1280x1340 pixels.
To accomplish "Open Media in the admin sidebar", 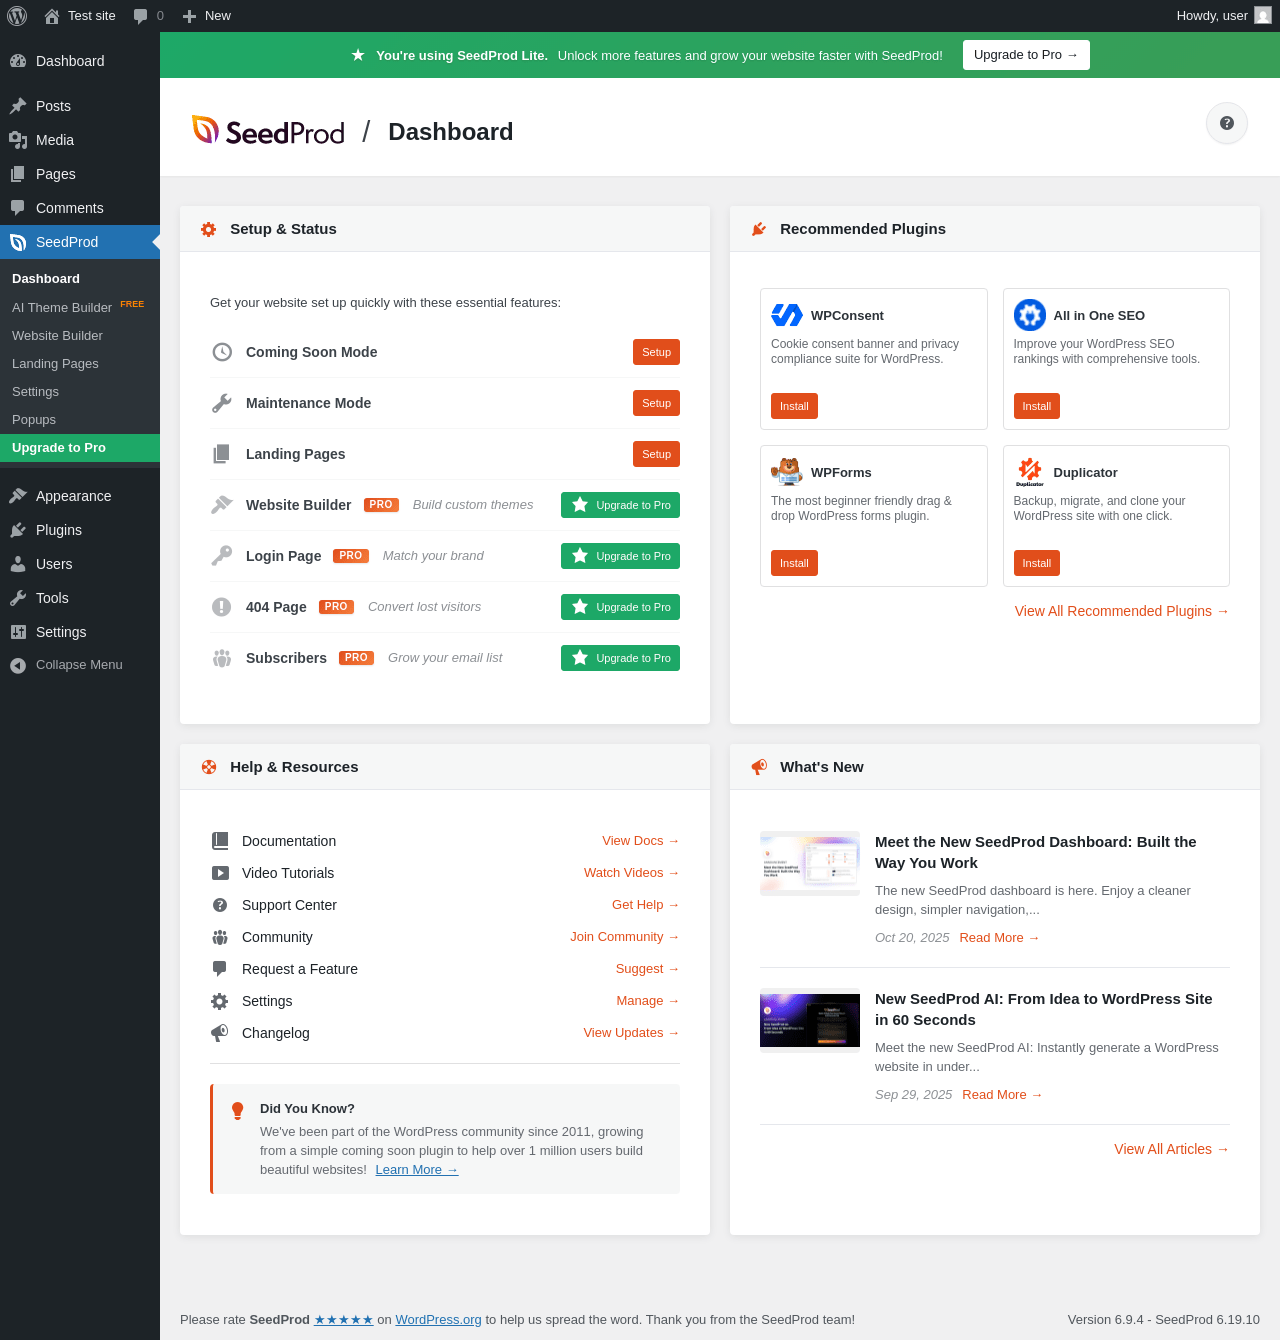I will [80, 140].
